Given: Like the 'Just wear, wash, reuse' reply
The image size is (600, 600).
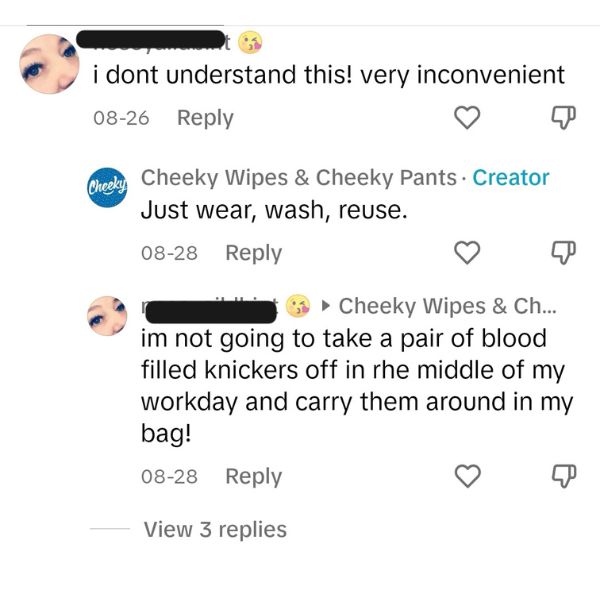Looking at the screenshot, I should 468,254.
